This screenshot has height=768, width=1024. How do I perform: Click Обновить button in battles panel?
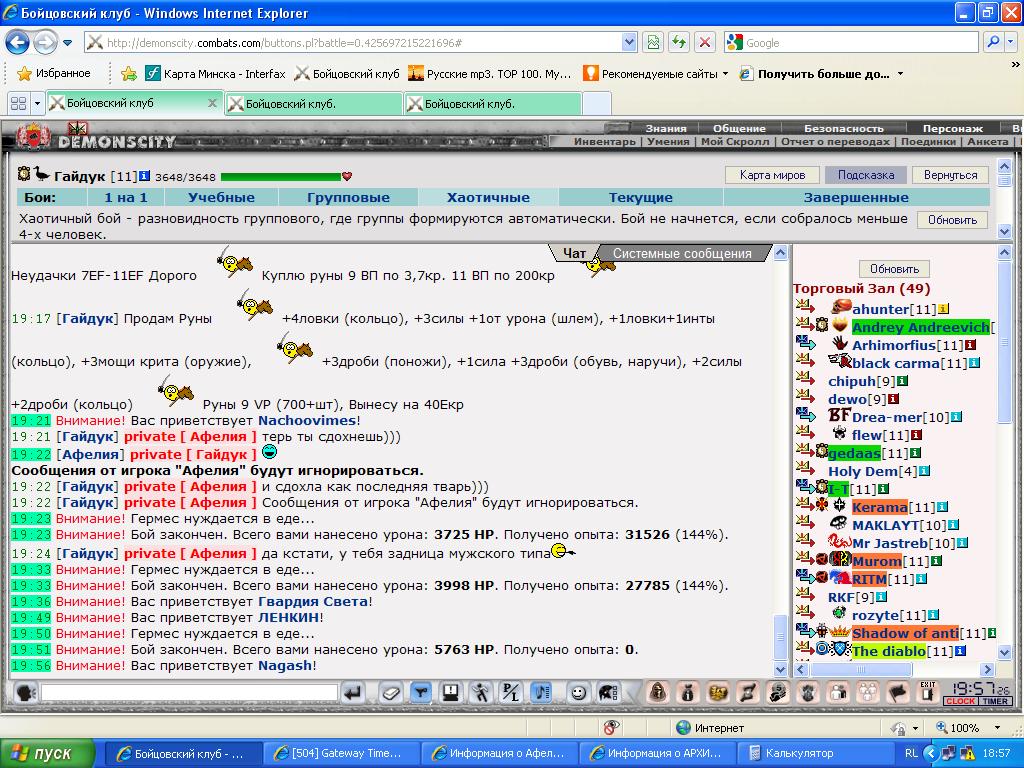click(952, 220)
